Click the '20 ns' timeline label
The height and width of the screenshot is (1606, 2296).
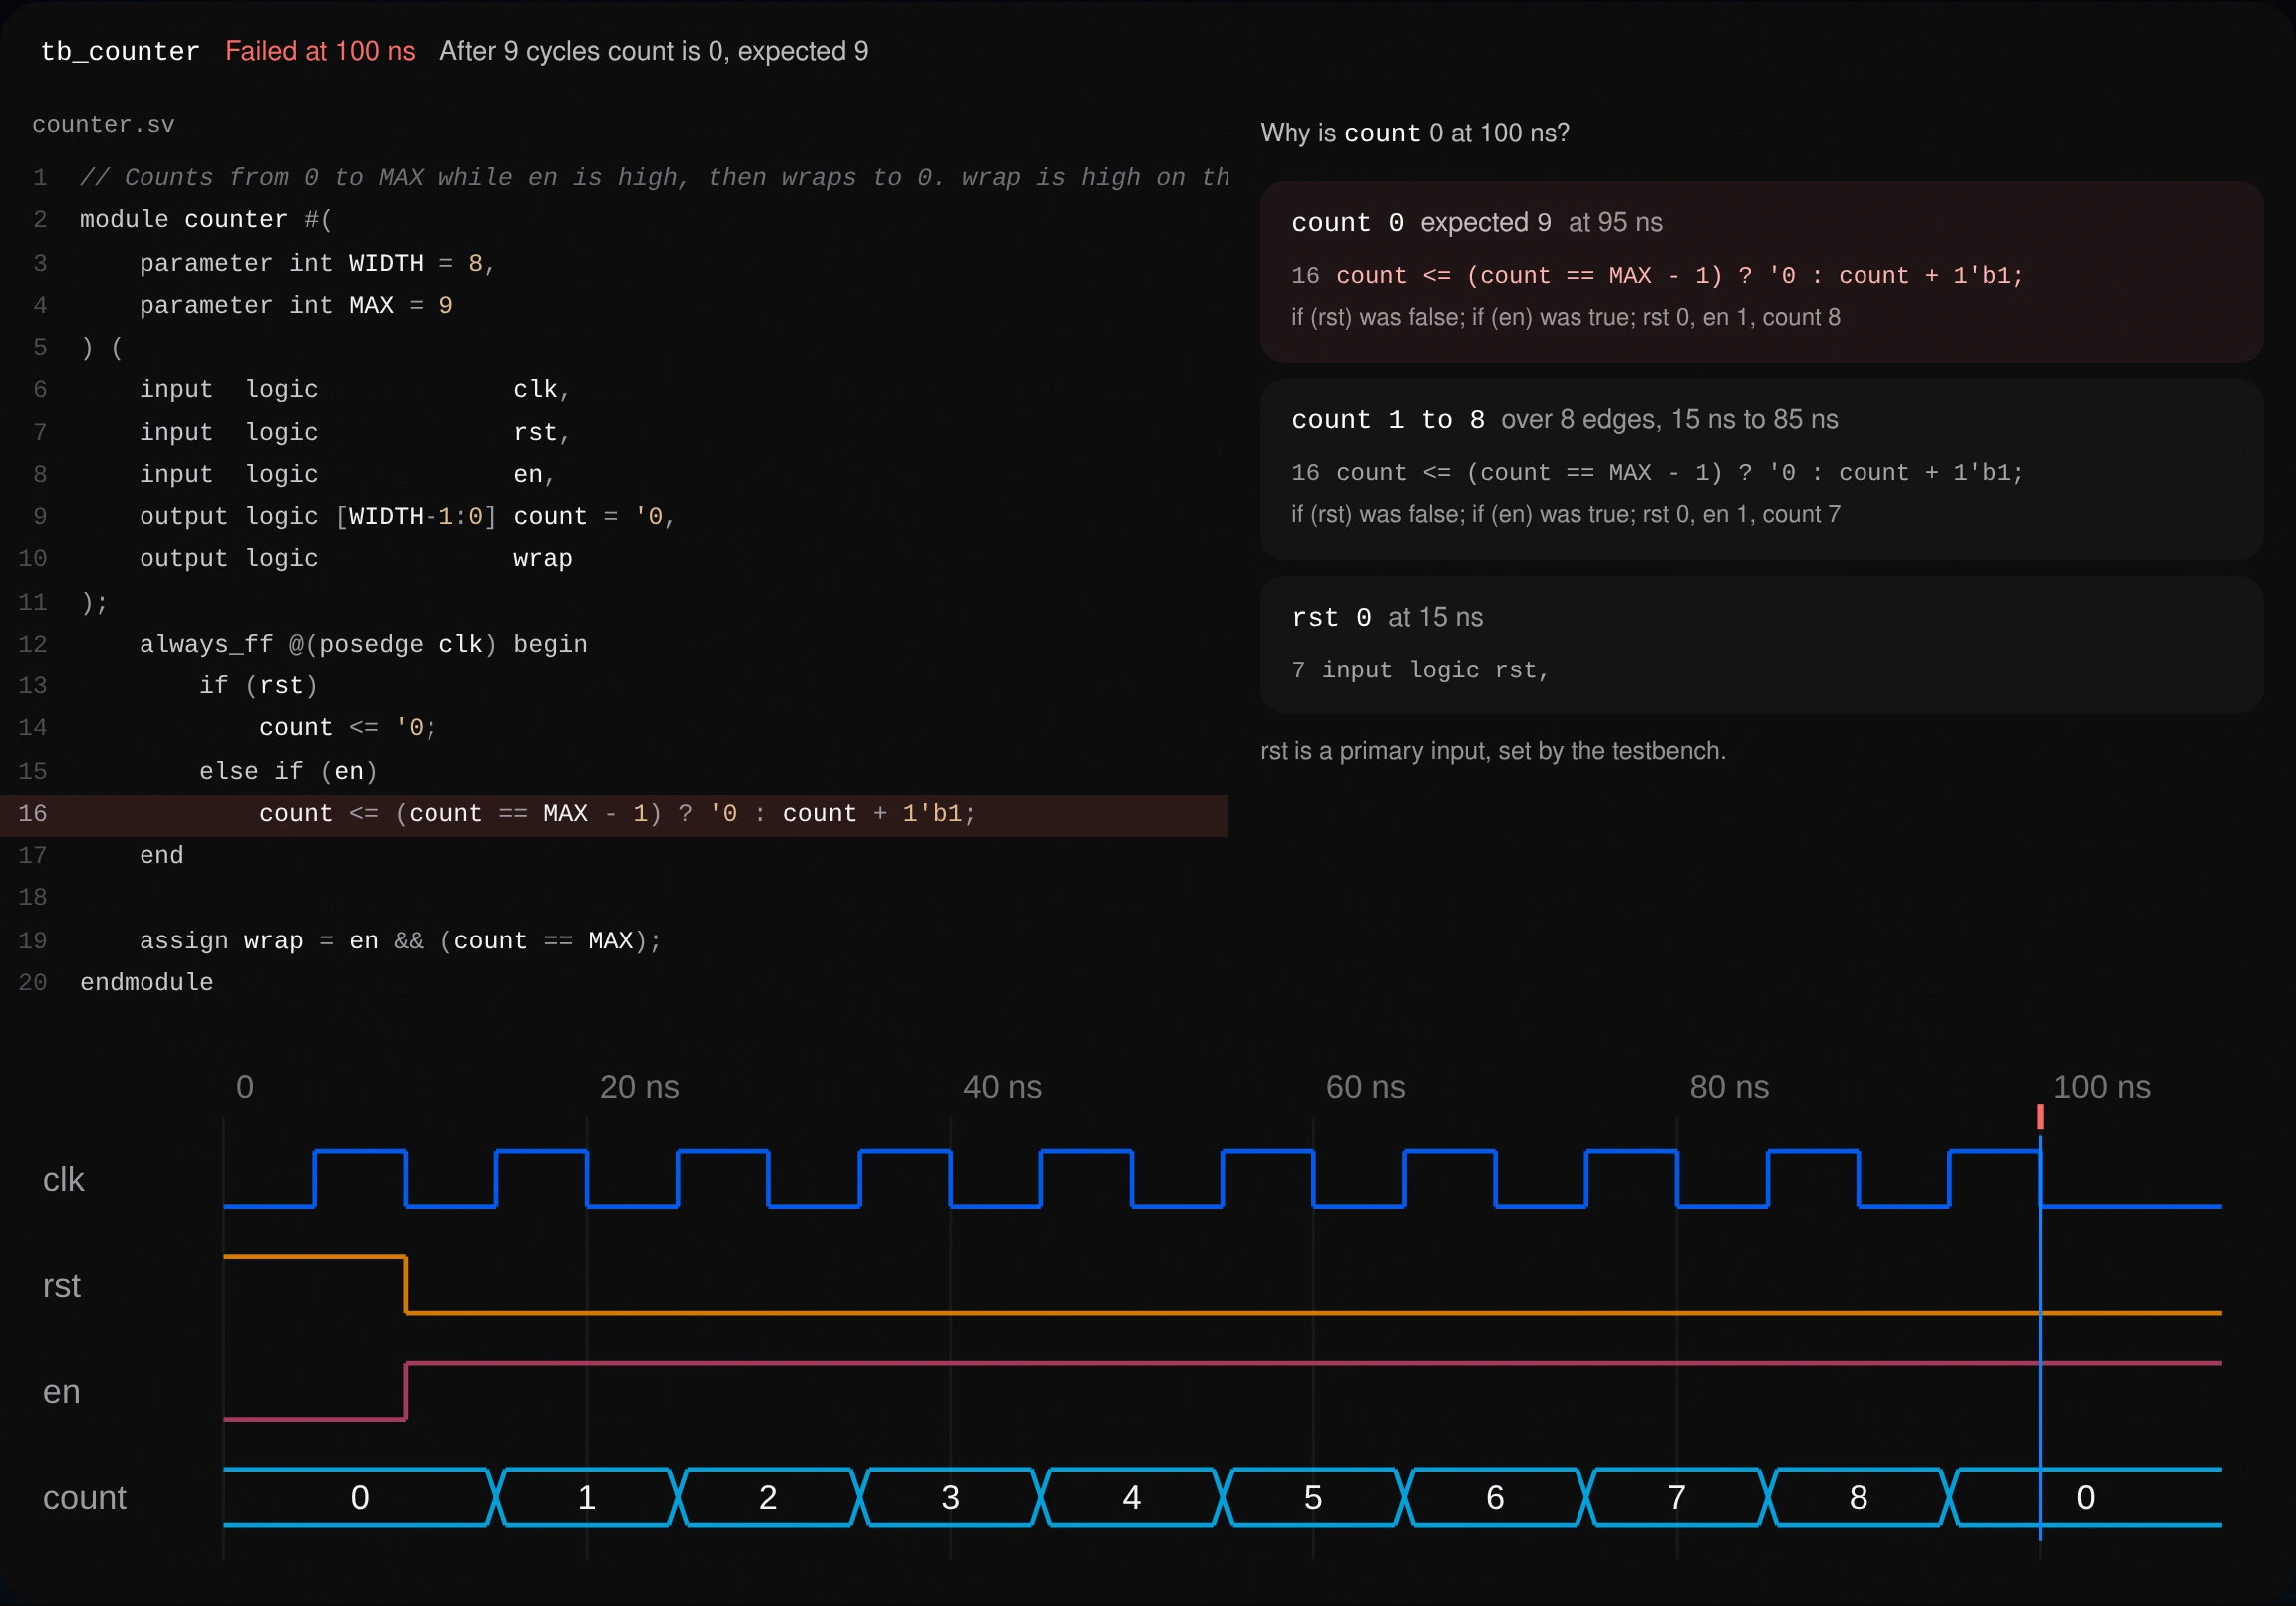click(x=639, y=1087)
